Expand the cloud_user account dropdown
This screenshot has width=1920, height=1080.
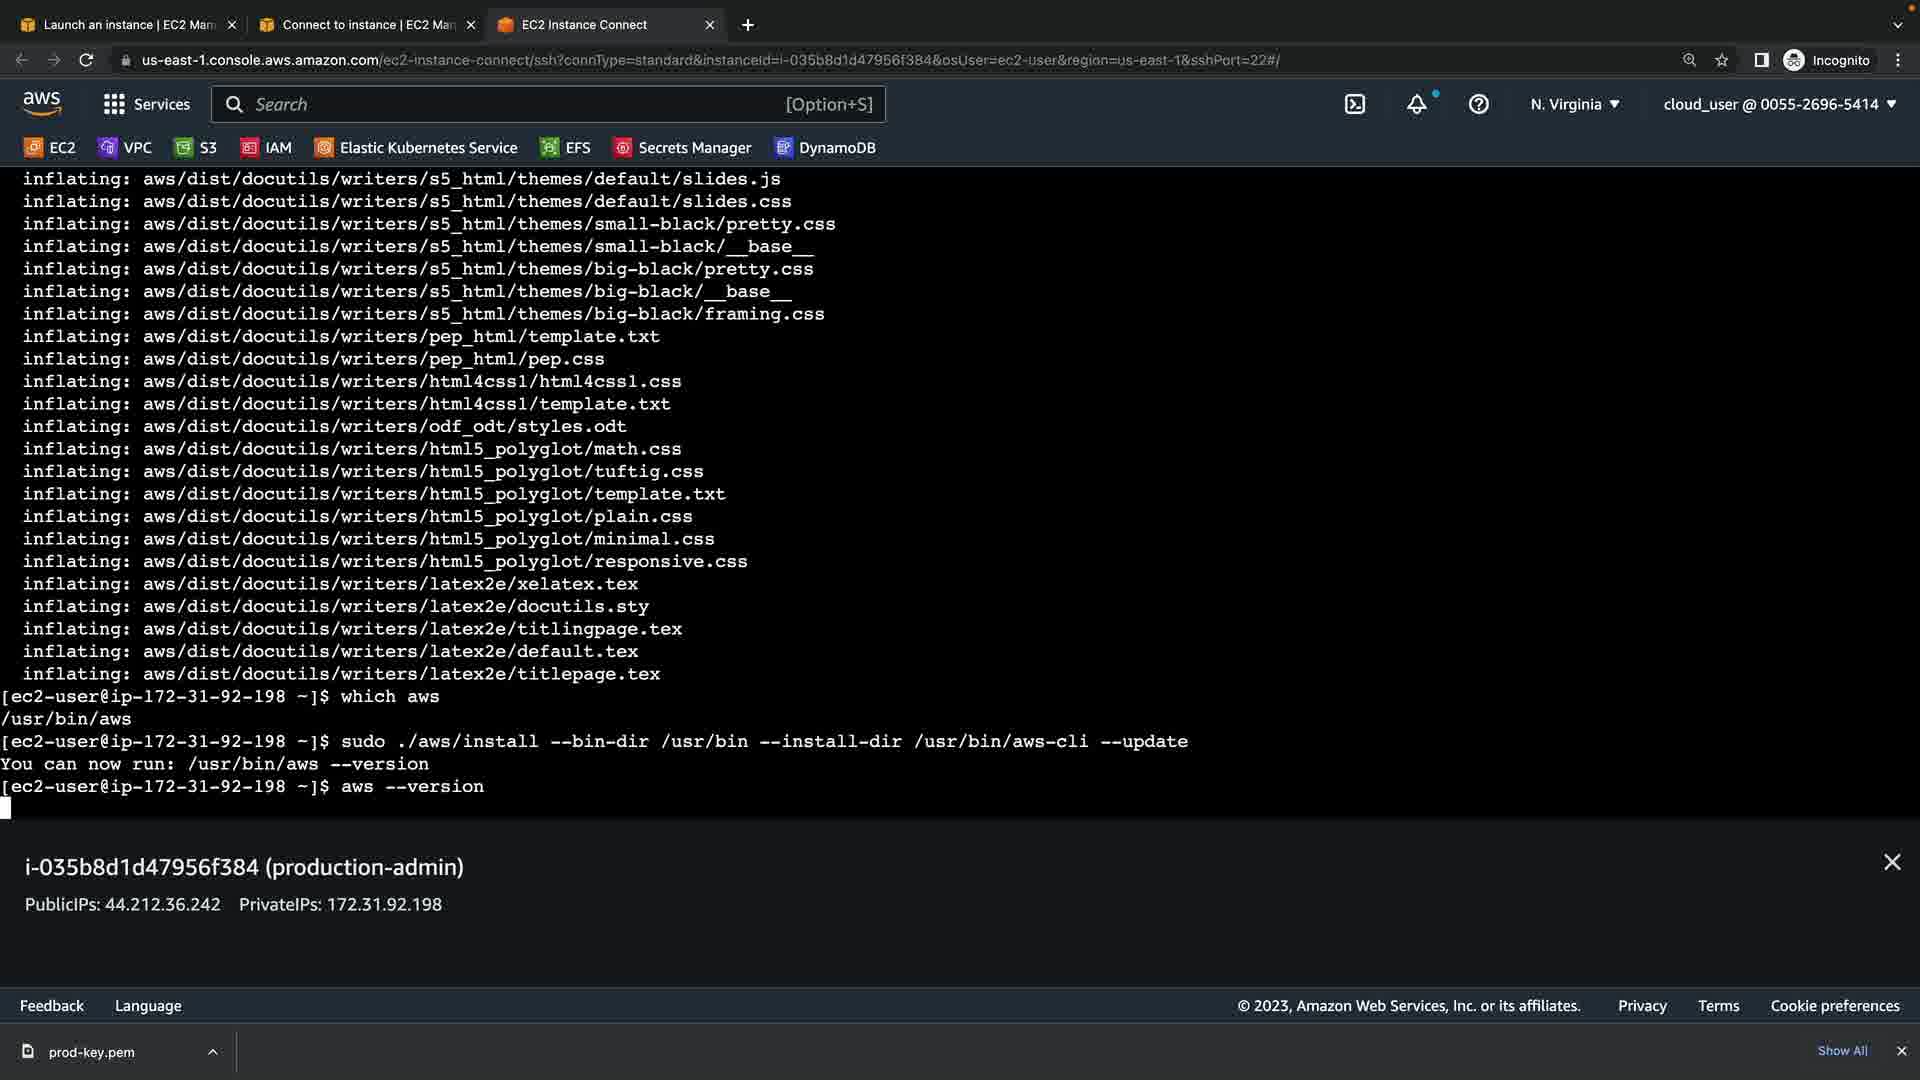click(1779, 104)
